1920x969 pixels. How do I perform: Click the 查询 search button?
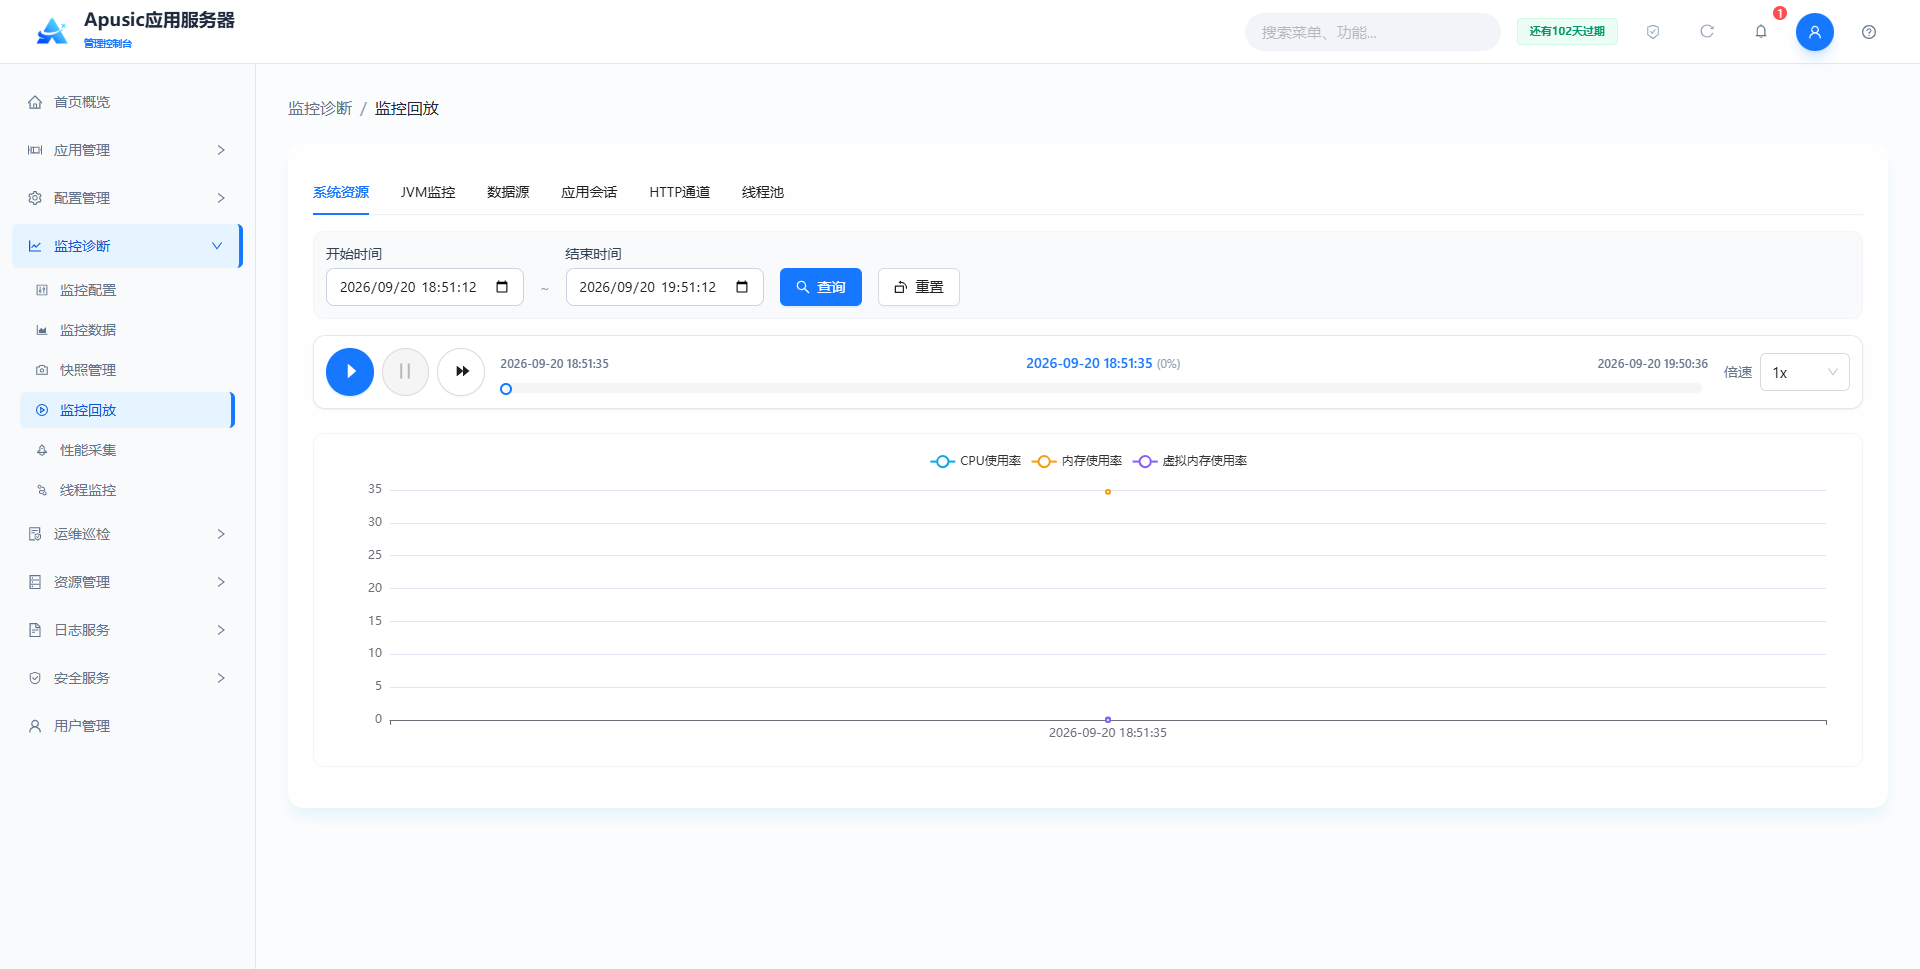tap(821, 287)
